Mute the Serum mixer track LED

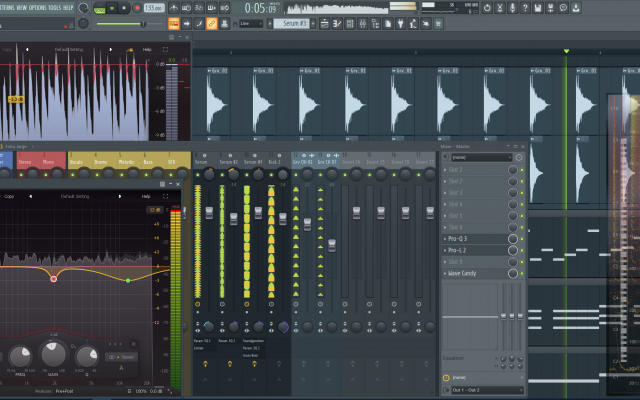coord(198,175)
